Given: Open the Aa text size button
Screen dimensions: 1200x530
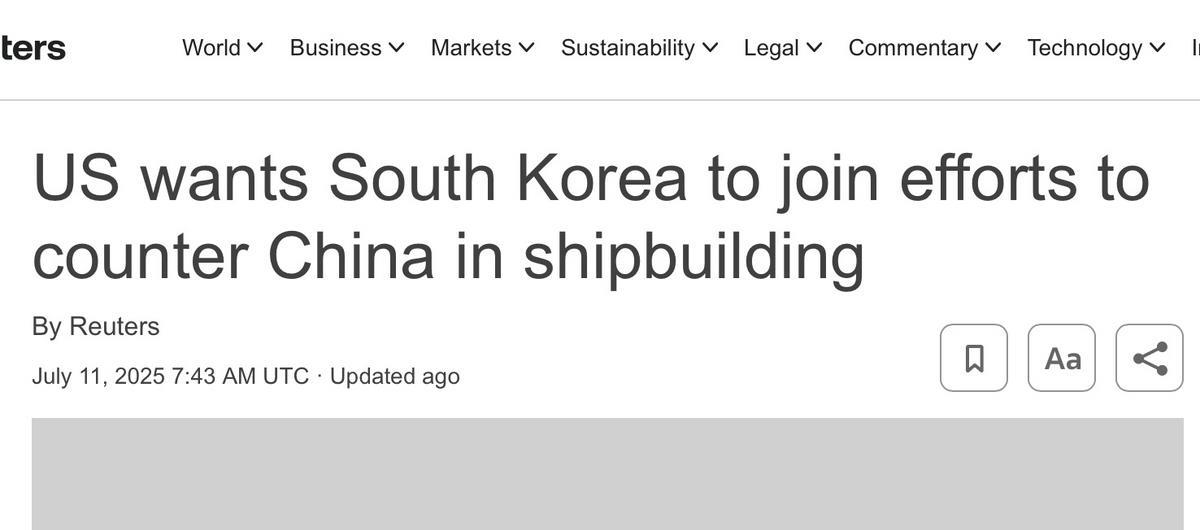Looking at the screenshot, I should pyautogui.click(x=1062, y=358).
